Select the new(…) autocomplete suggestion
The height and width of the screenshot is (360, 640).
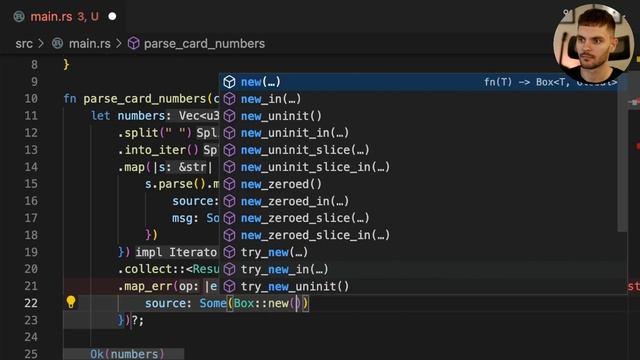pyautogui.click(x=420, y=82)
